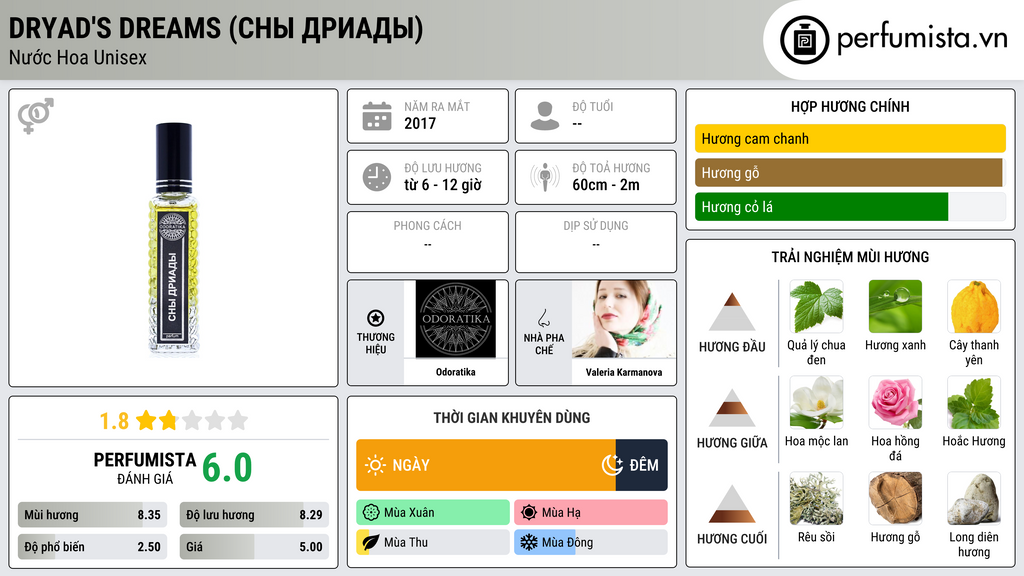Viewport: 1024px width, 576px height.
Task: Click the Phong cách info box
Action: click(428, 242)
